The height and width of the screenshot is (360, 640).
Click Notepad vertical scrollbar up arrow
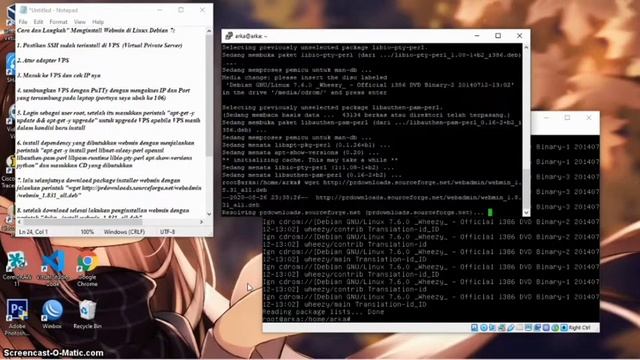(x=209, y=31)
